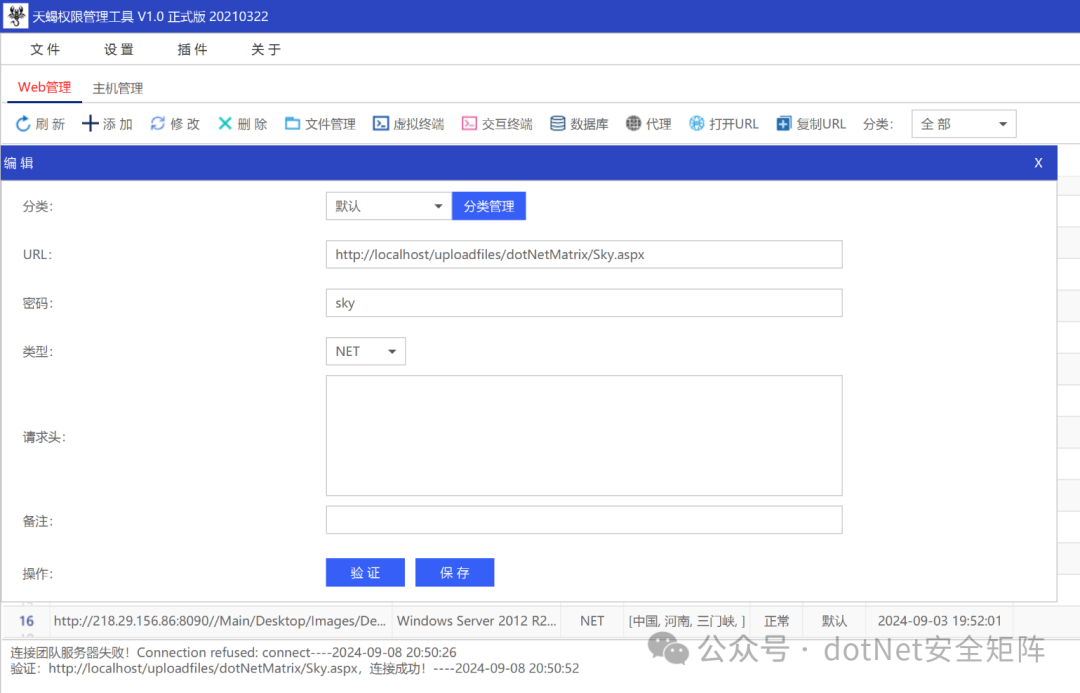Viewport: 1080px width, 693px height.
Task: Open file management (文件管理) folder icon
Action: (x=292, y=124)
